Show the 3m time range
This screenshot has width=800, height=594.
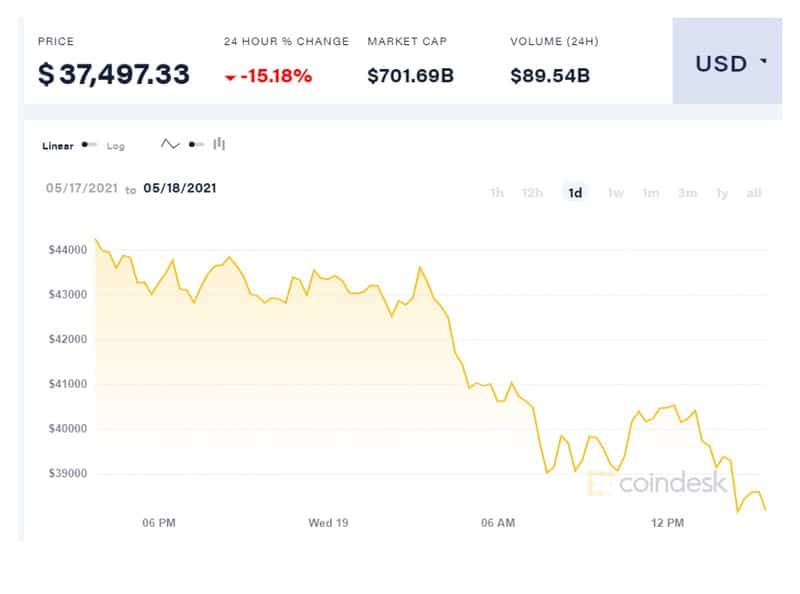687,193
